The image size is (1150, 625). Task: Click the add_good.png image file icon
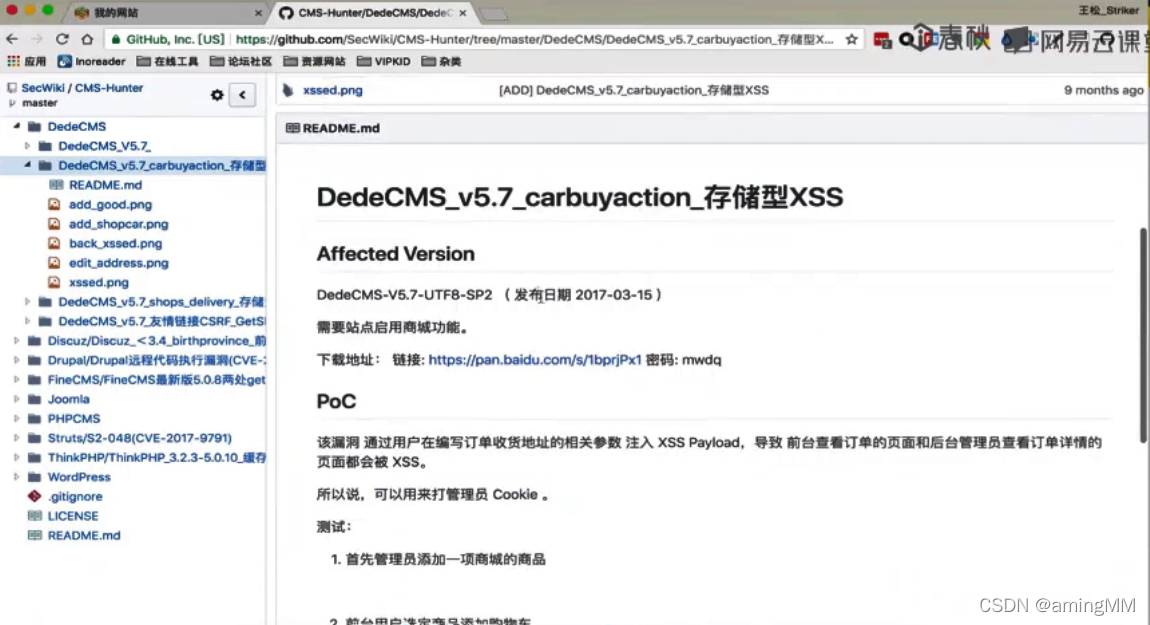pos(54,205)
